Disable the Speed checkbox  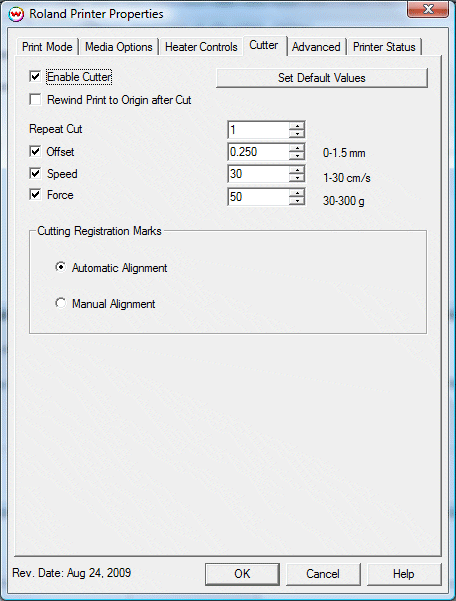tap(35, 174)
